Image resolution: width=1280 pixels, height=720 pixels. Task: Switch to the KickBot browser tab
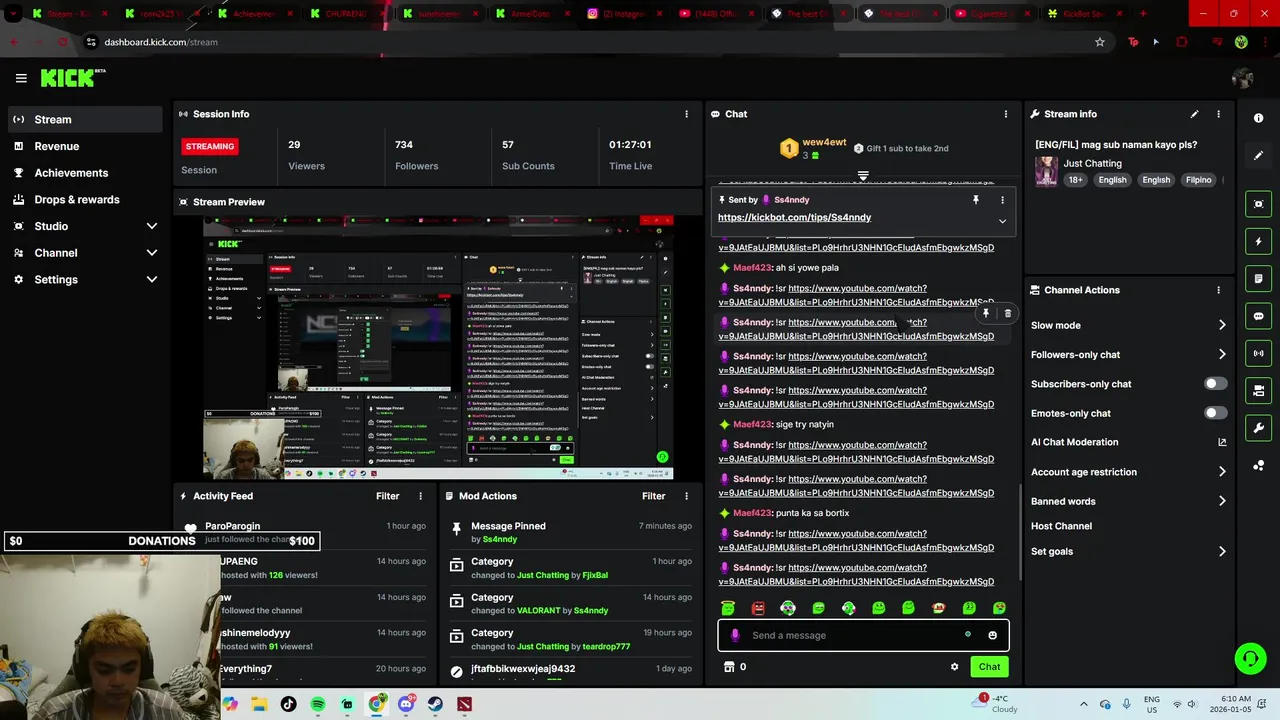tap(1082, 14)
